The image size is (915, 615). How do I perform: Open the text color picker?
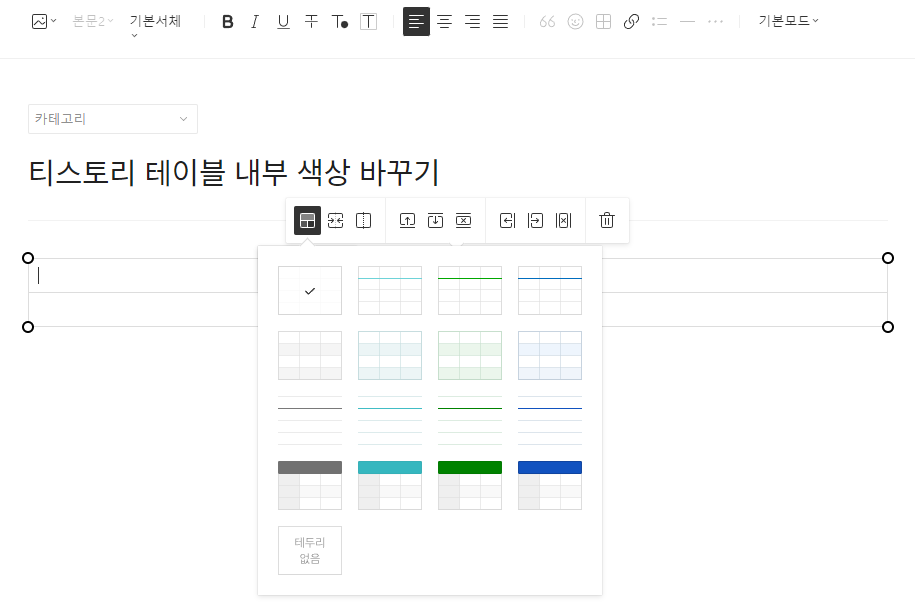(x=340, y=22)
